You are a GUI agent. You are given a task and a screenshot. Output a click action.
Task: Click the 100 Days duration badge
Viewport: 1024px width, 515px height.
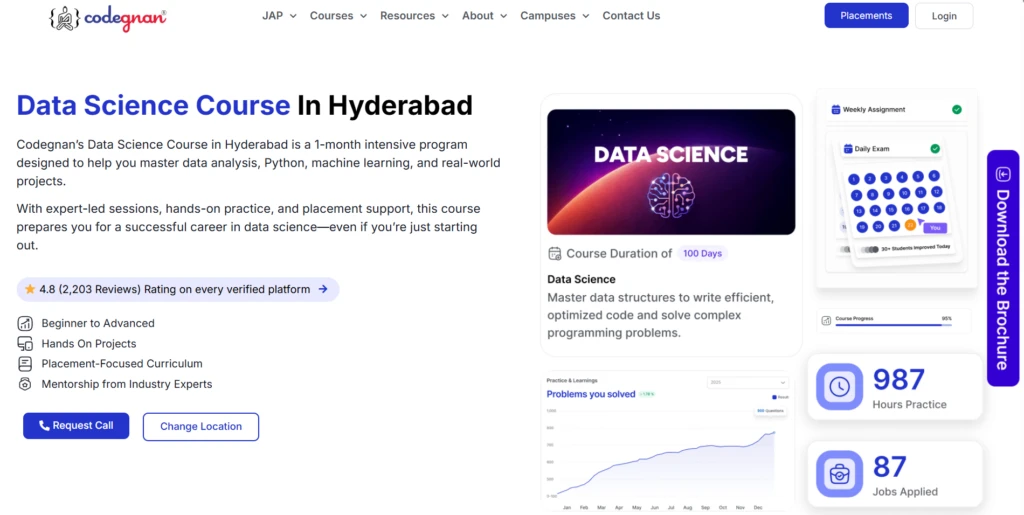pos(702,253)
